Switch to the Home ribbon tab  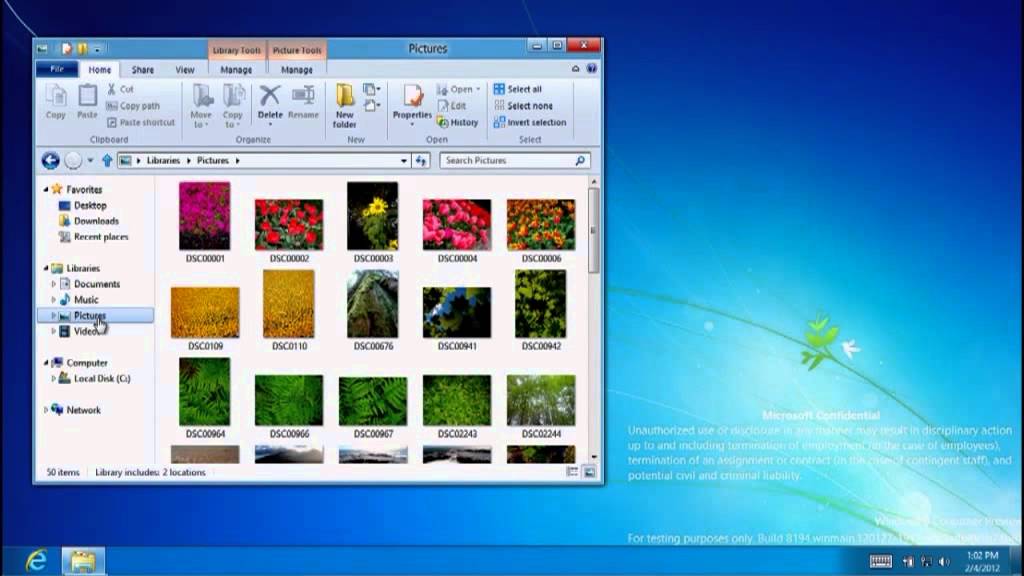[99, 69]
